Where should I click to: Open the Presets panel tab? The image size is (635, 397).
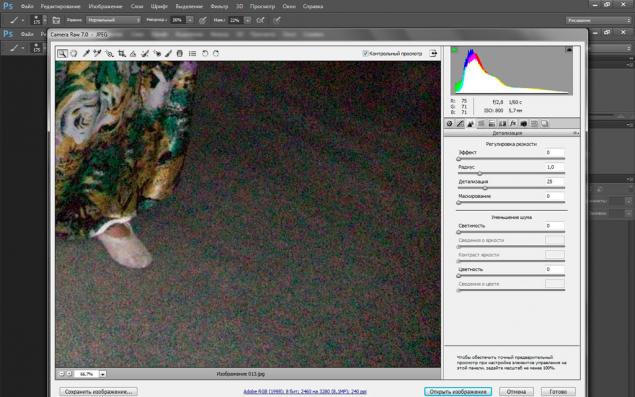point(534,124)
